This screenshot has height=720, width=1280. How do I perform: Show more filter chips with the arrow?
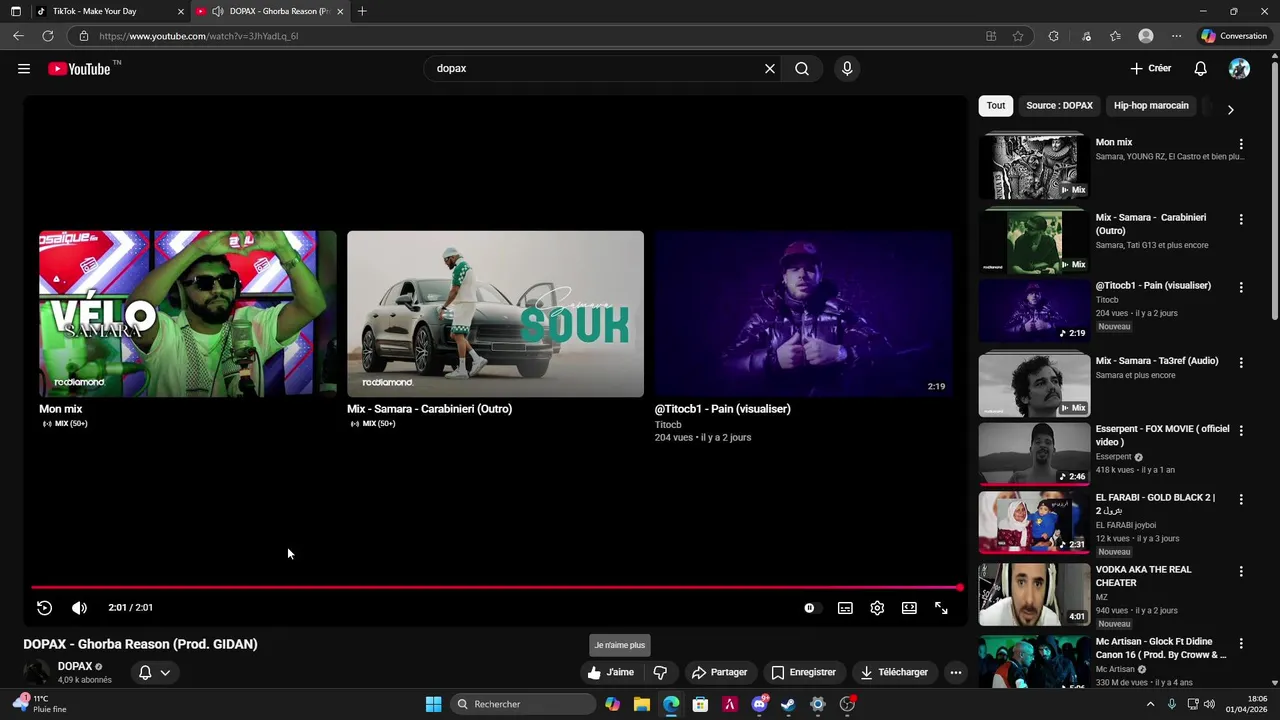[x=1230, y=109]
